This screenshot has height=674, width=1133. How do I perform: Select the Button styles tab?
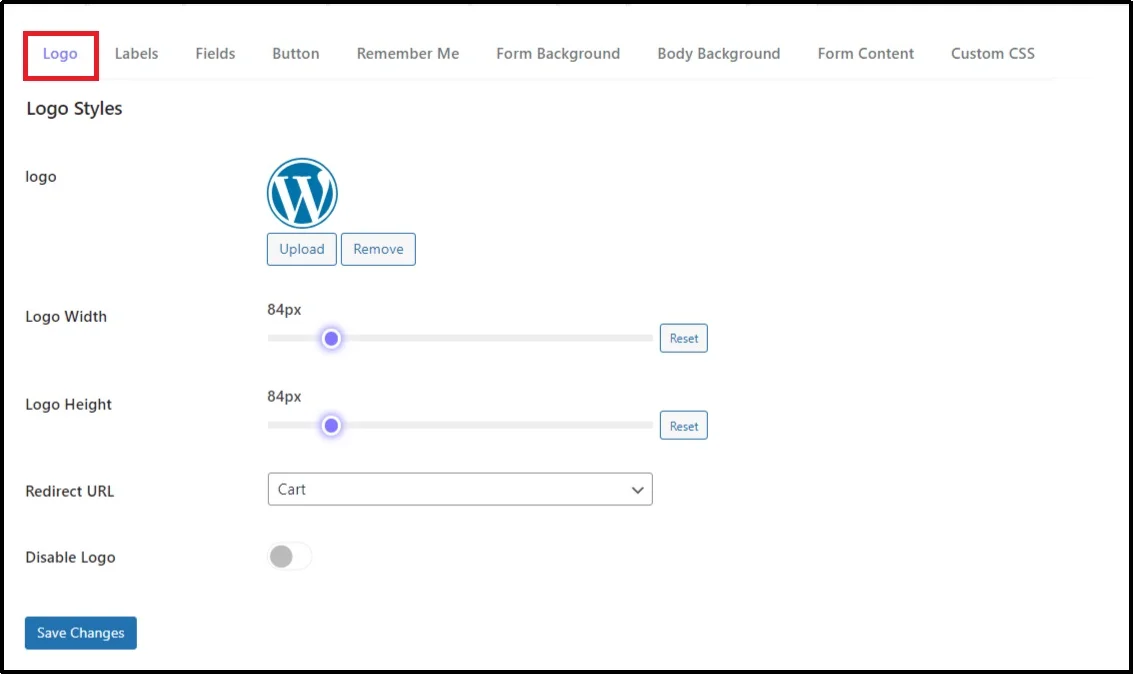295,54
